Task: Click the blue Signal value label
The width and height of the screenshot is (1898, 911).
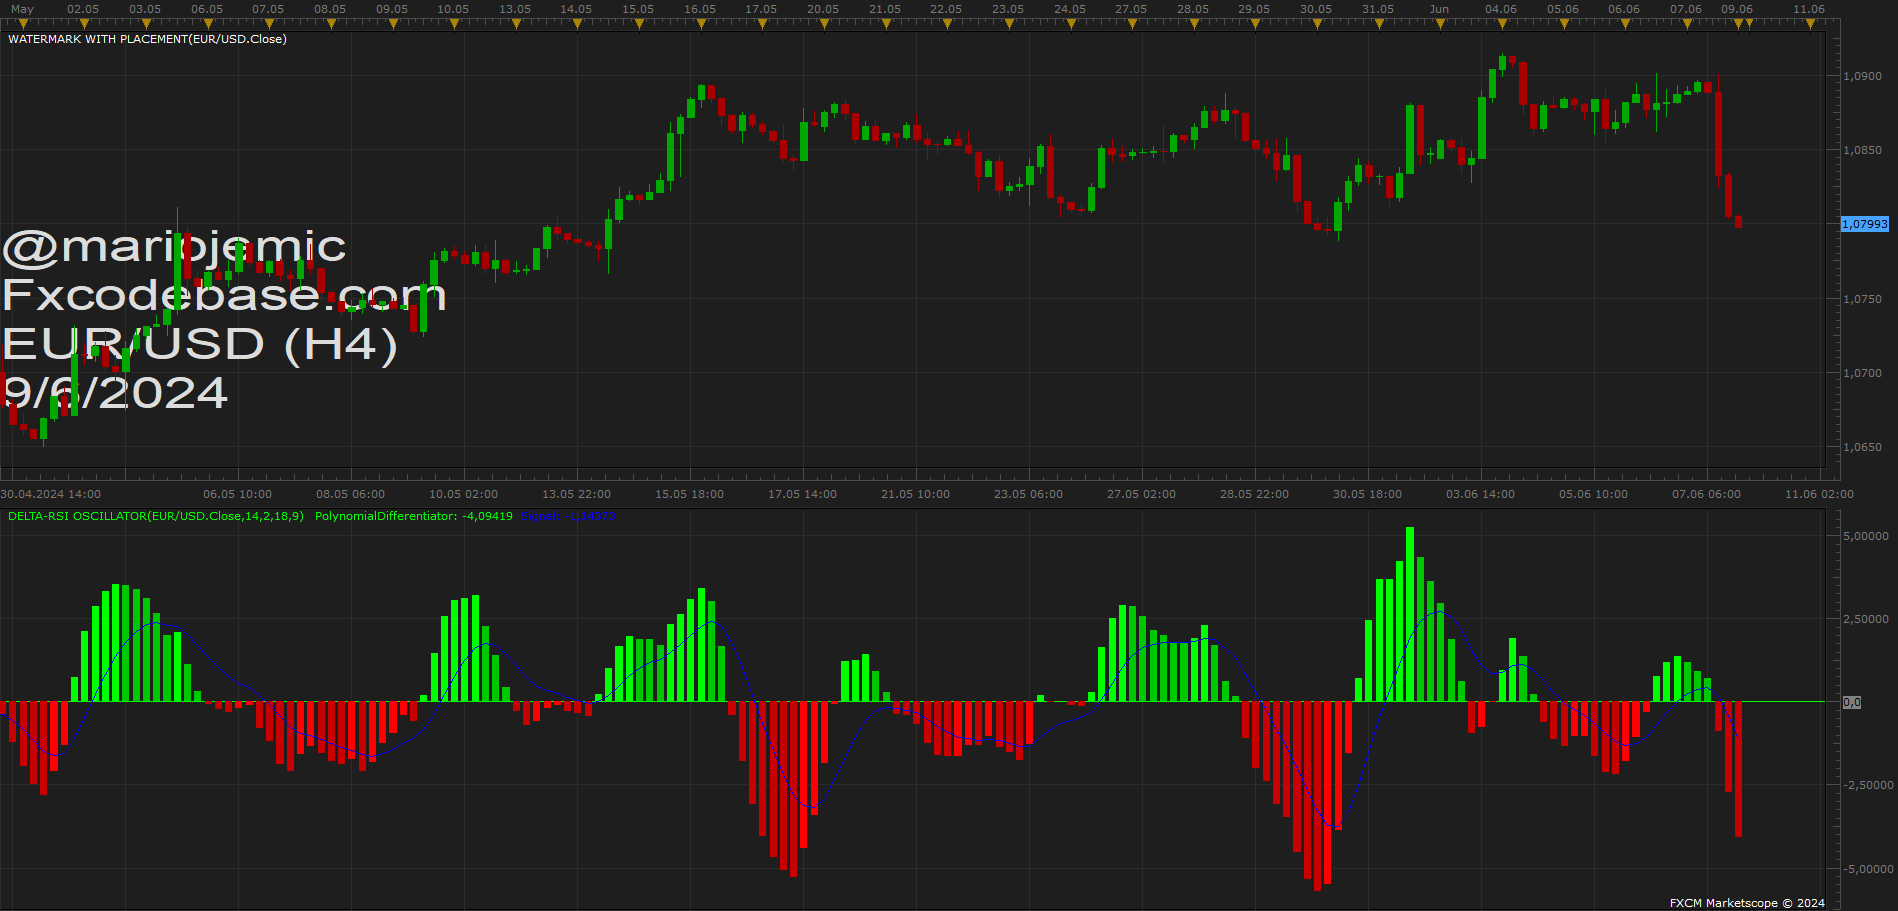Action: (569, 516)
